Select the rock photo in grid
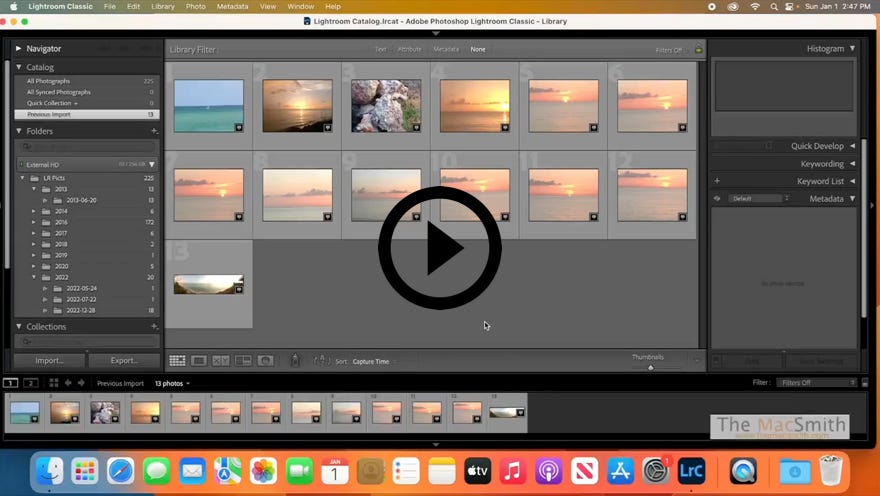This screenshot has width=880, height=496. click(386, 105)
